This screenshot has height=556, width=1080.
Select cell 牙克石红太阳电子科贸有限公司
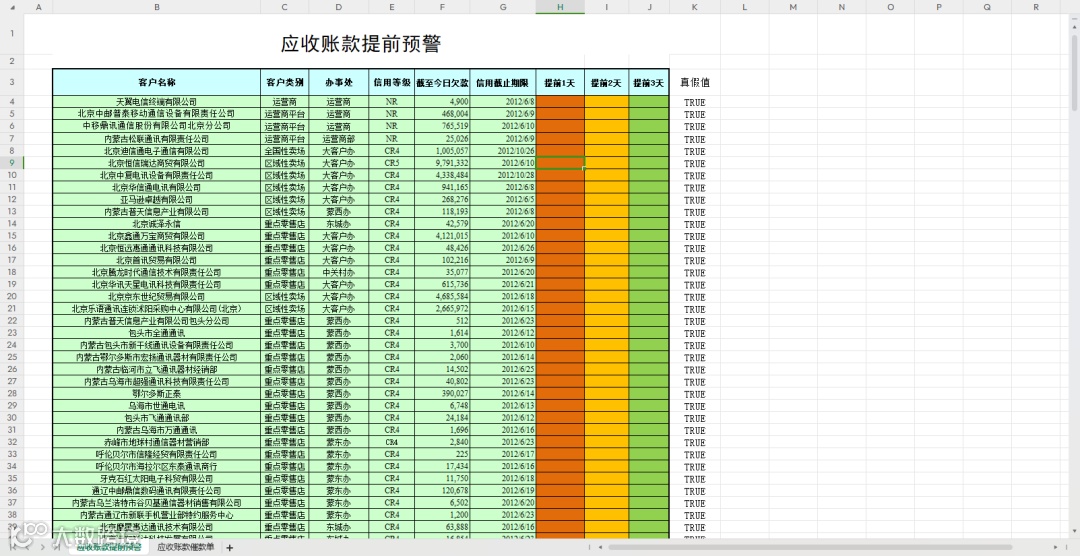tap(156, 479)
